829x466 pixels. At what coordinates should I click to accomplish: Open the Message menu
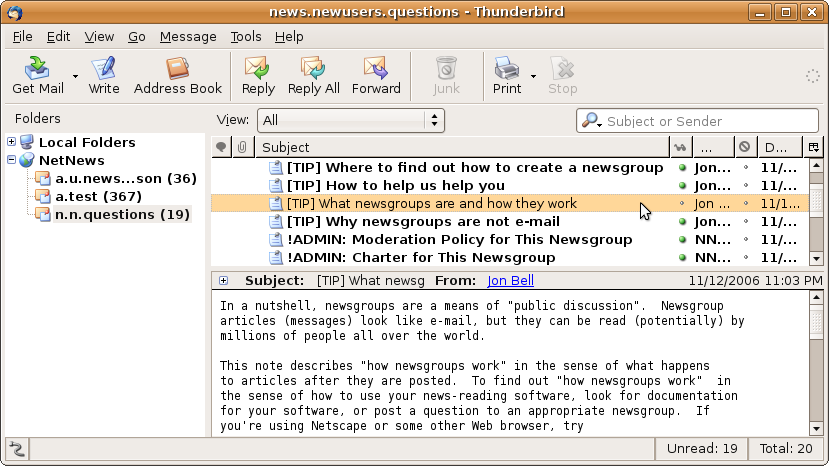pyautogui.click(x=187, y=36)
